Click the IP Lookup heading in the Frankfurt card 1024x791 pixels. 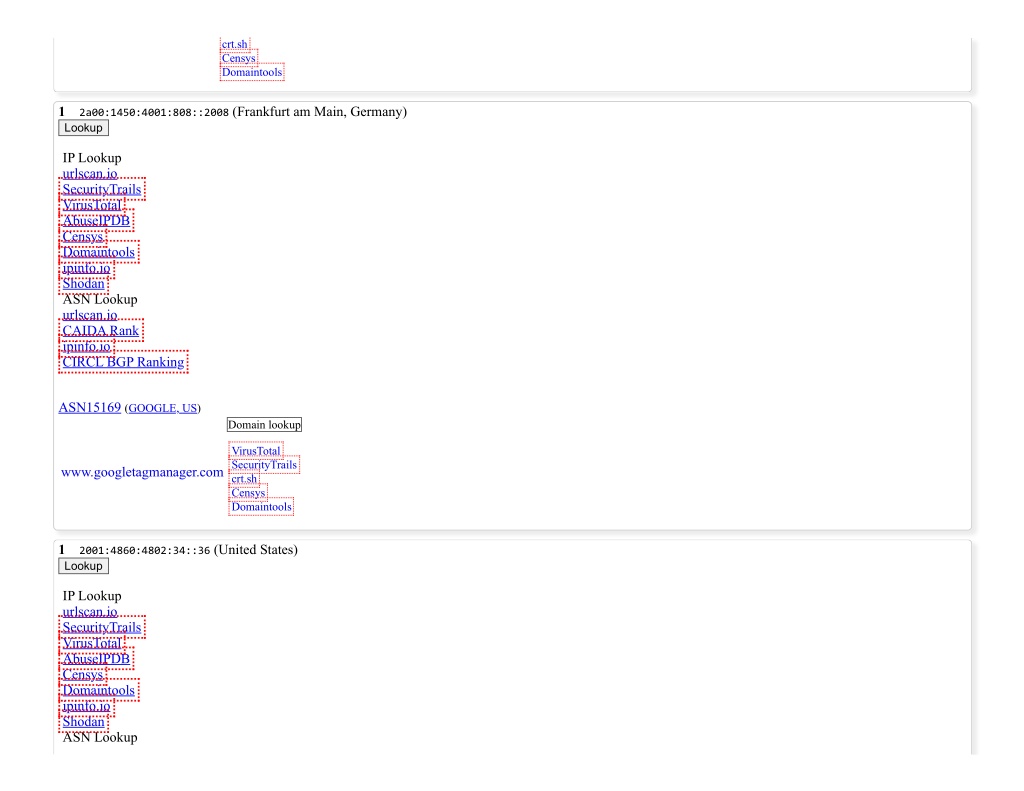pos(92,158)
